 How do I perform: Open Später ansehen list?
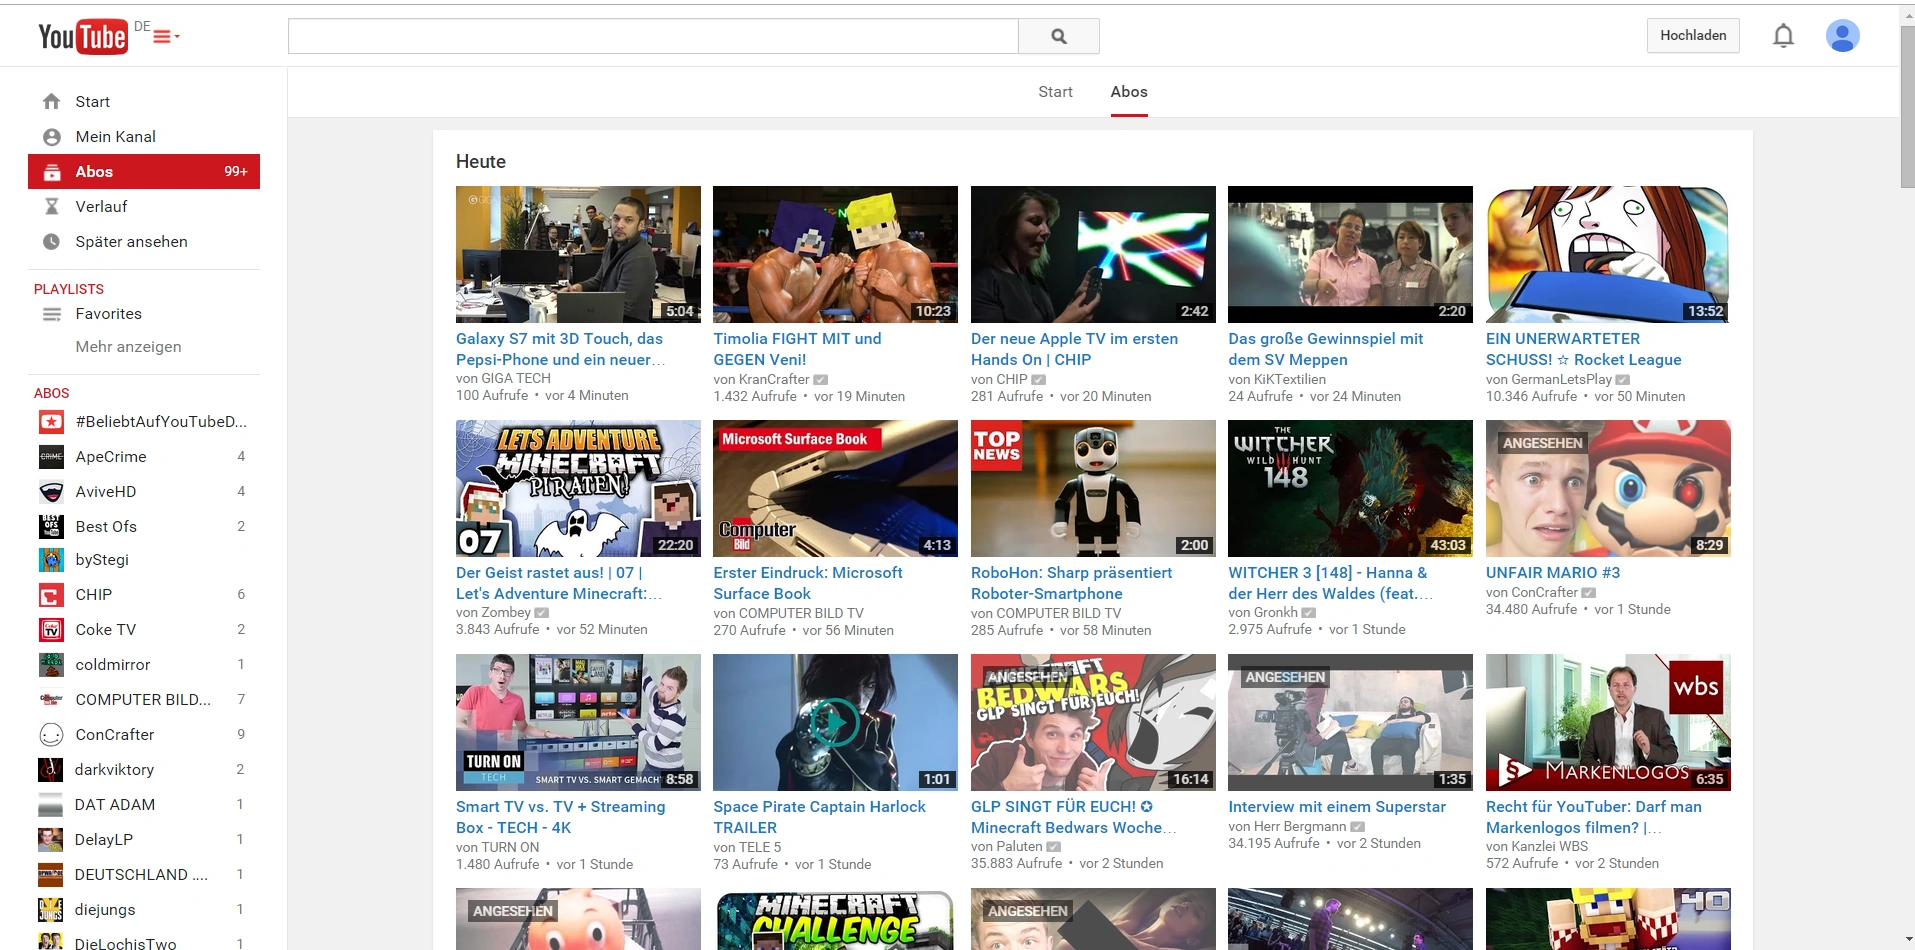(x=144, y=242)
